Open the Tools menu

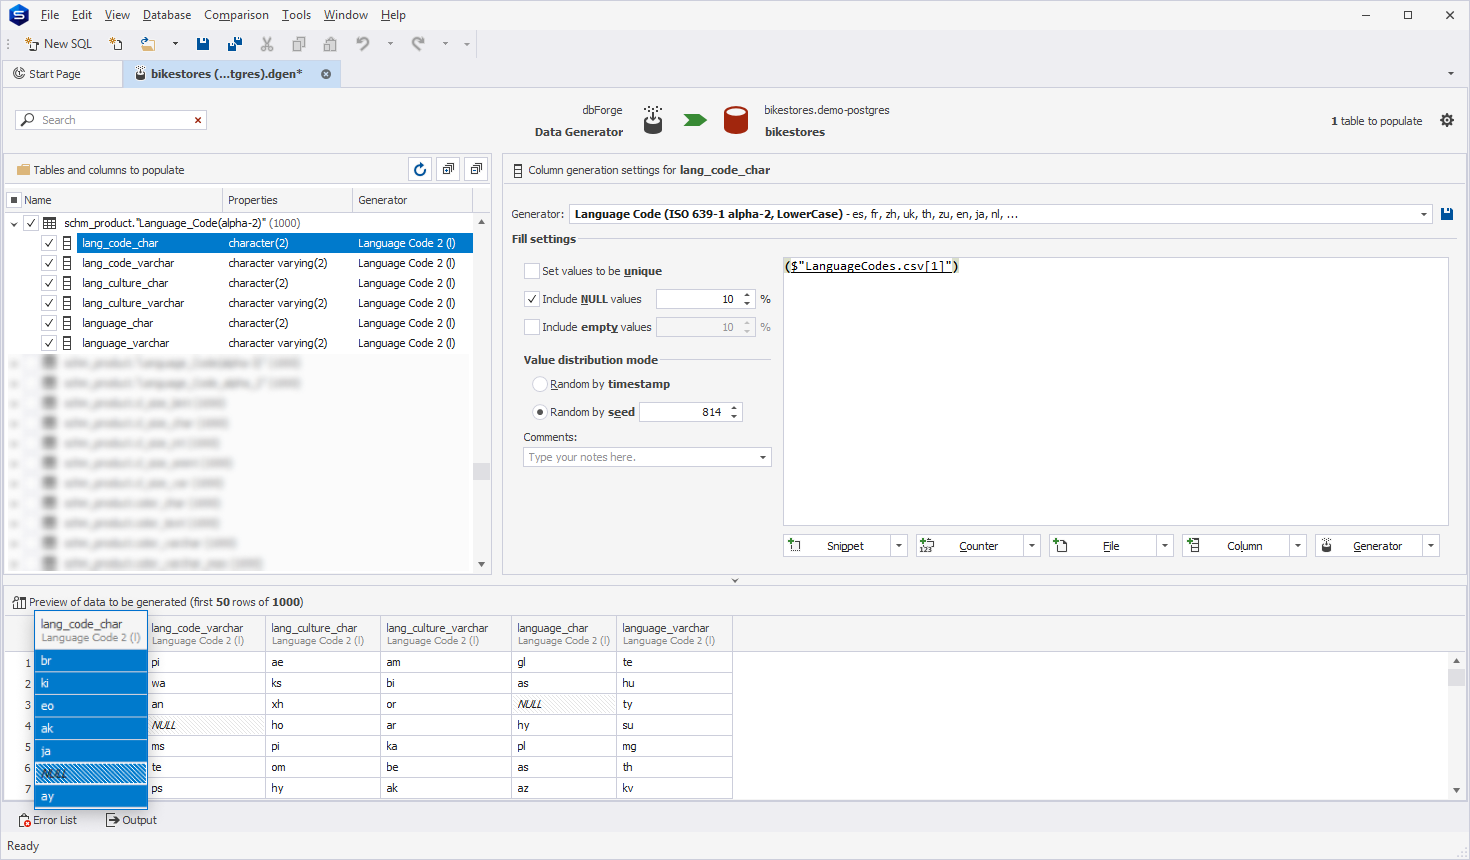coord(296,15)
